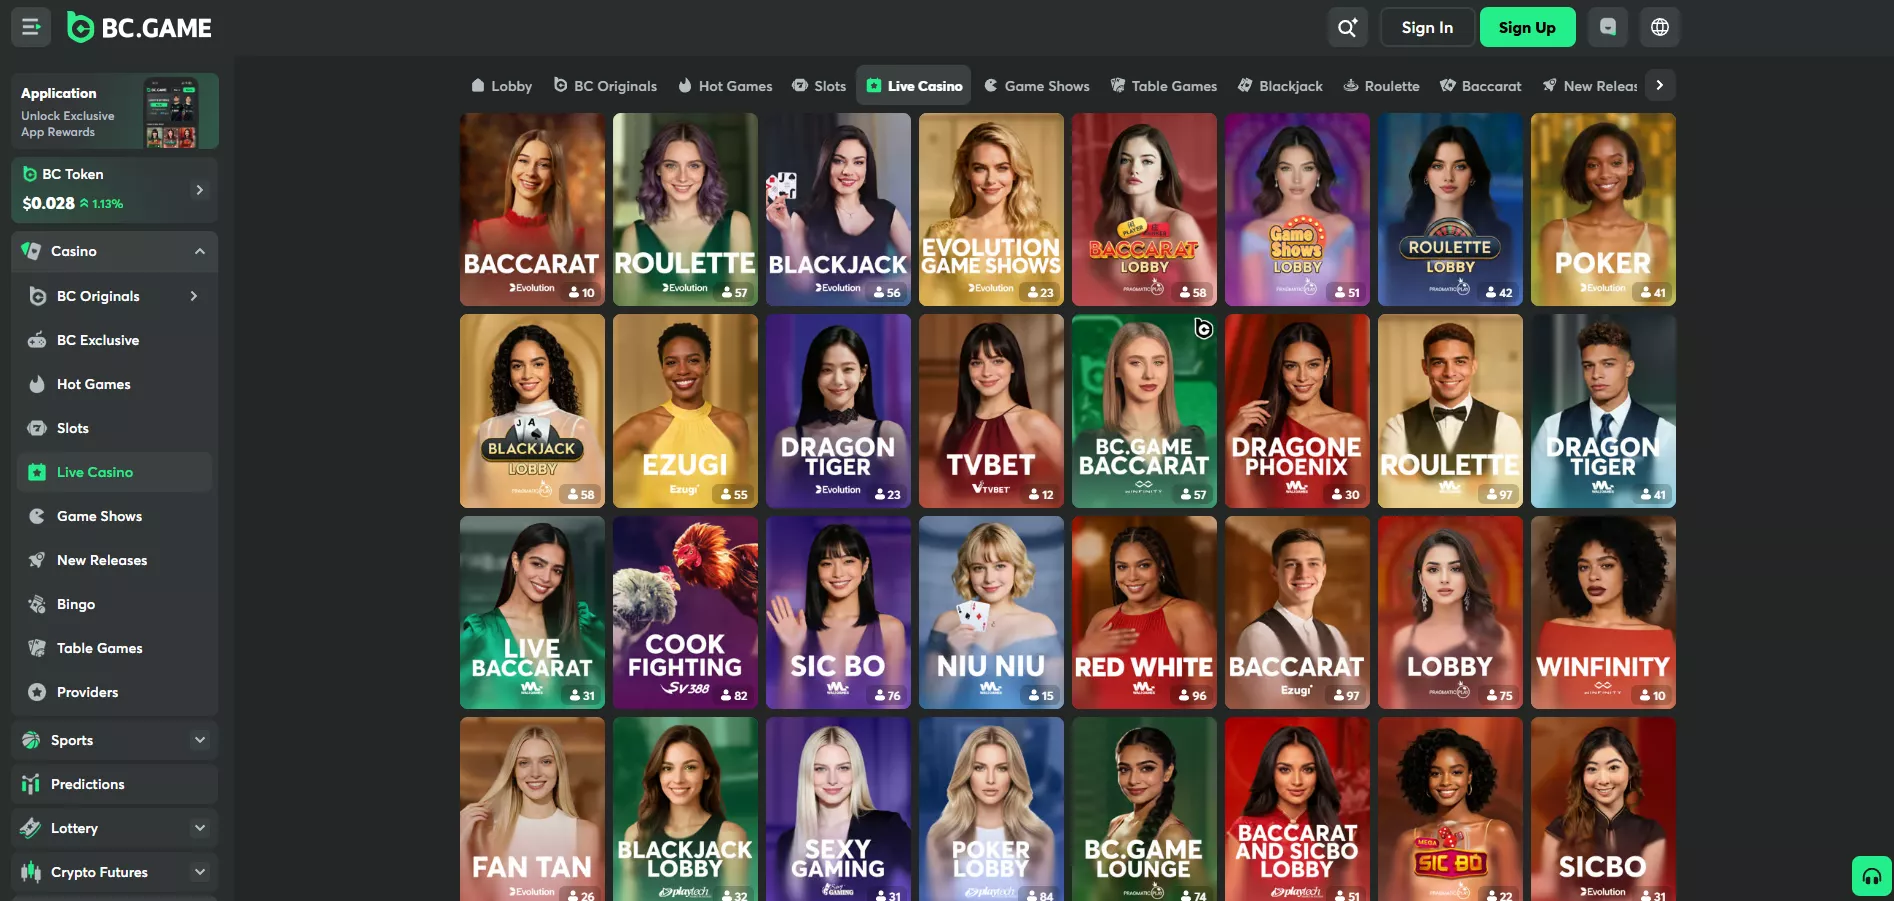Switch to the Table Games tab

[x=1164, y=86]
